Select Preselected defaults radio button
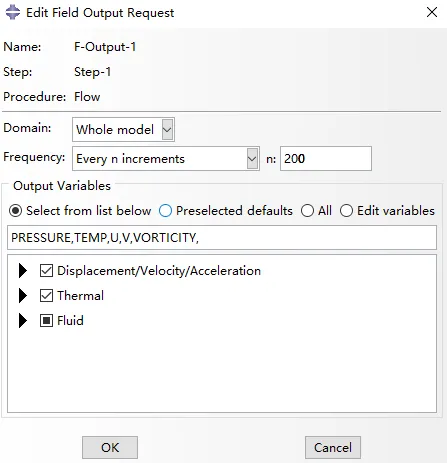 (x=166, y=211)
